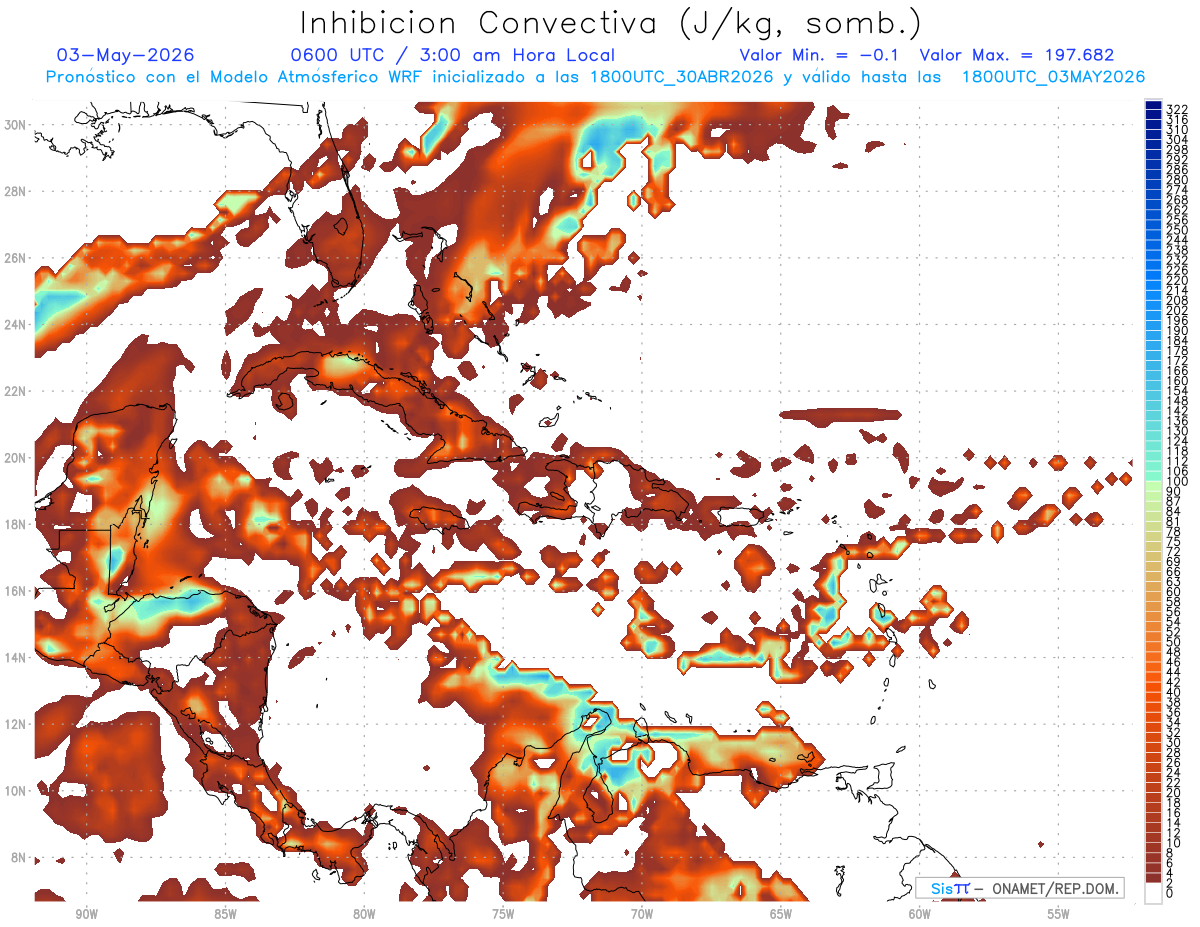Click the 90W longitude axis label

[x=86, y=914]
